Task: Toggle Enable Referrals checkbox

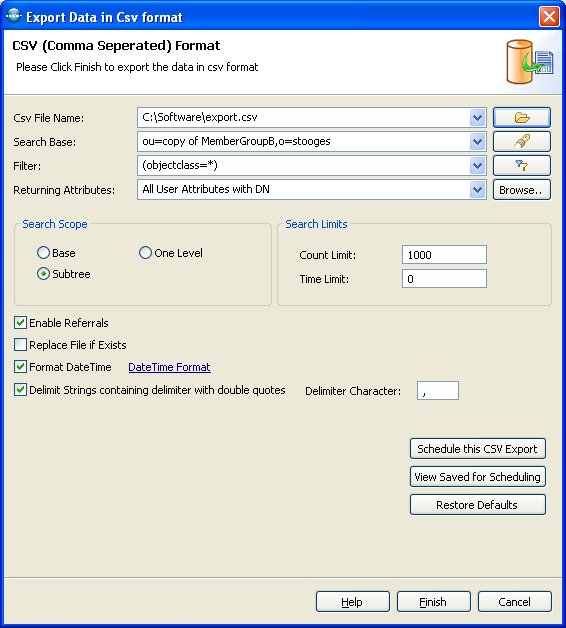Action: pyautogui.click(x=20, y=323)
